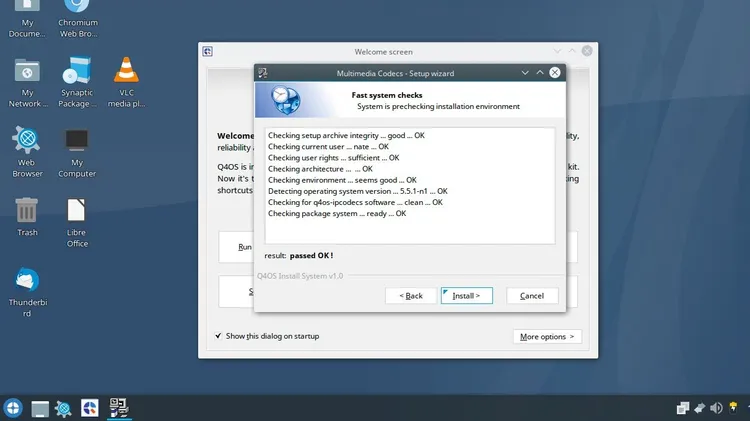Click the Setup wizard title bar icon
The image size is (750, 421).
263,73
